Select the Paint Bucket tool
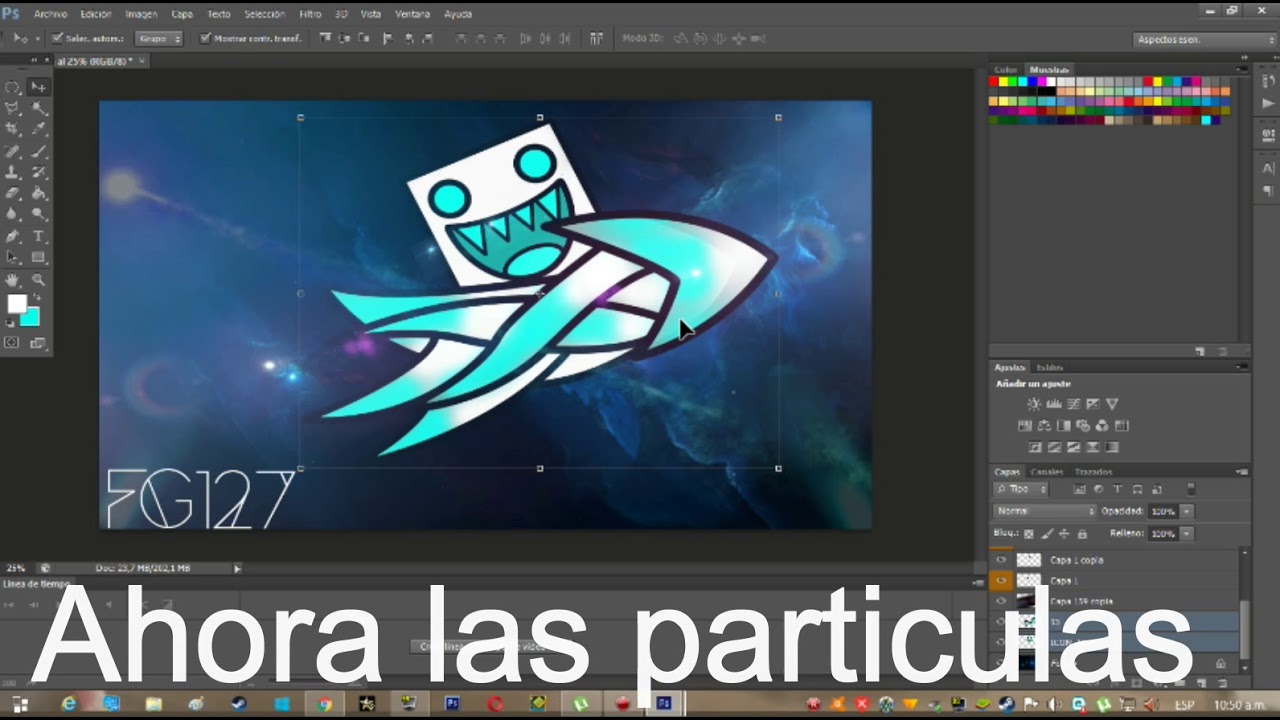Viewport: 1280px width, 720px height. coord(39,194)
